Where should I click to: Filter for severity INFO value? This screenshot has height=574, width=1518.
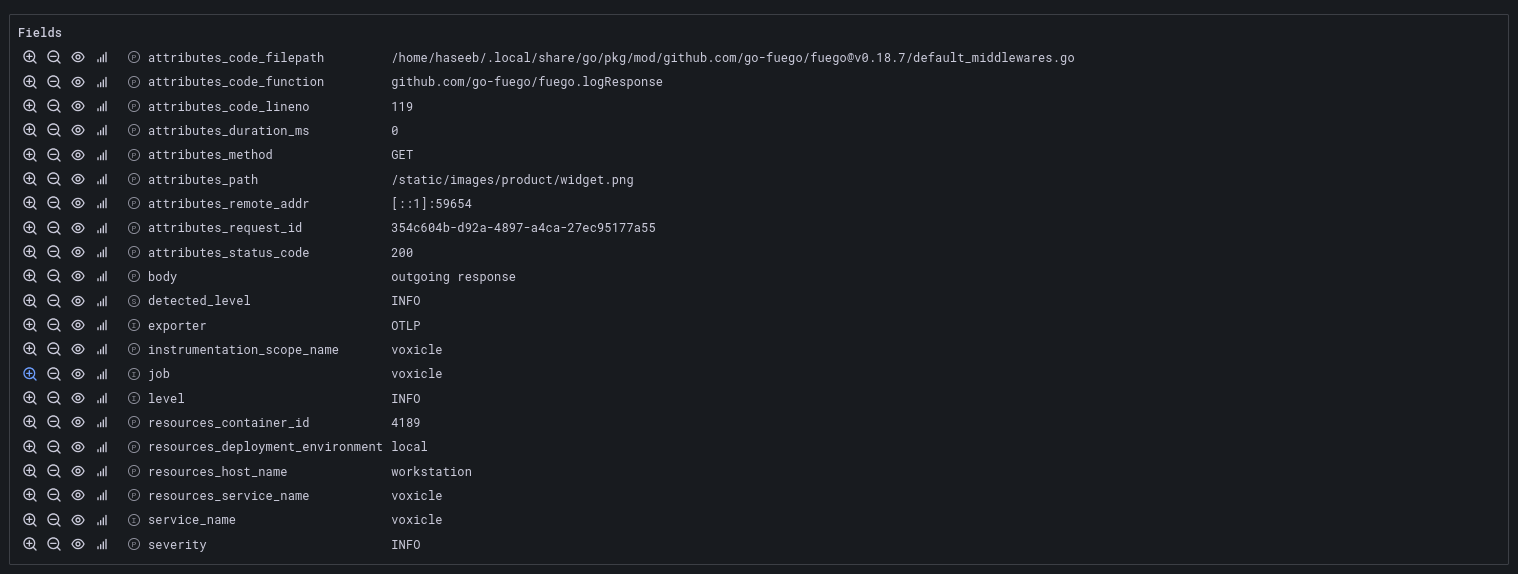30,545
